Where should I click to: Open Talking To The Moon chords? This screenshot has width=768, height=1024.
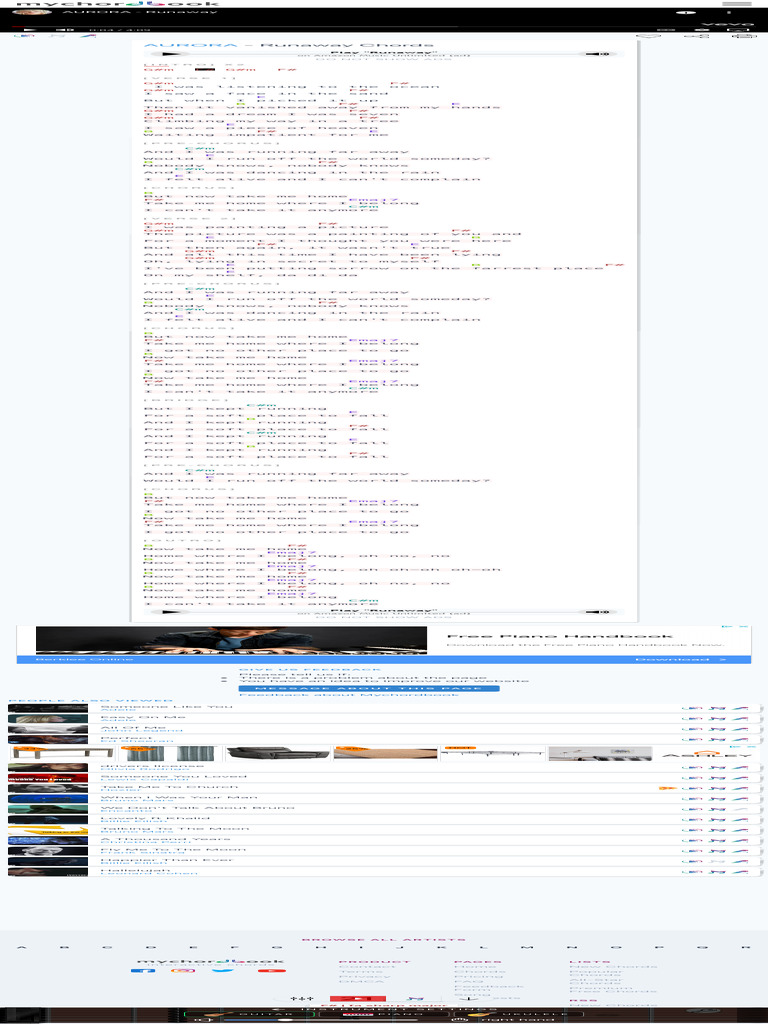(174, 829)
